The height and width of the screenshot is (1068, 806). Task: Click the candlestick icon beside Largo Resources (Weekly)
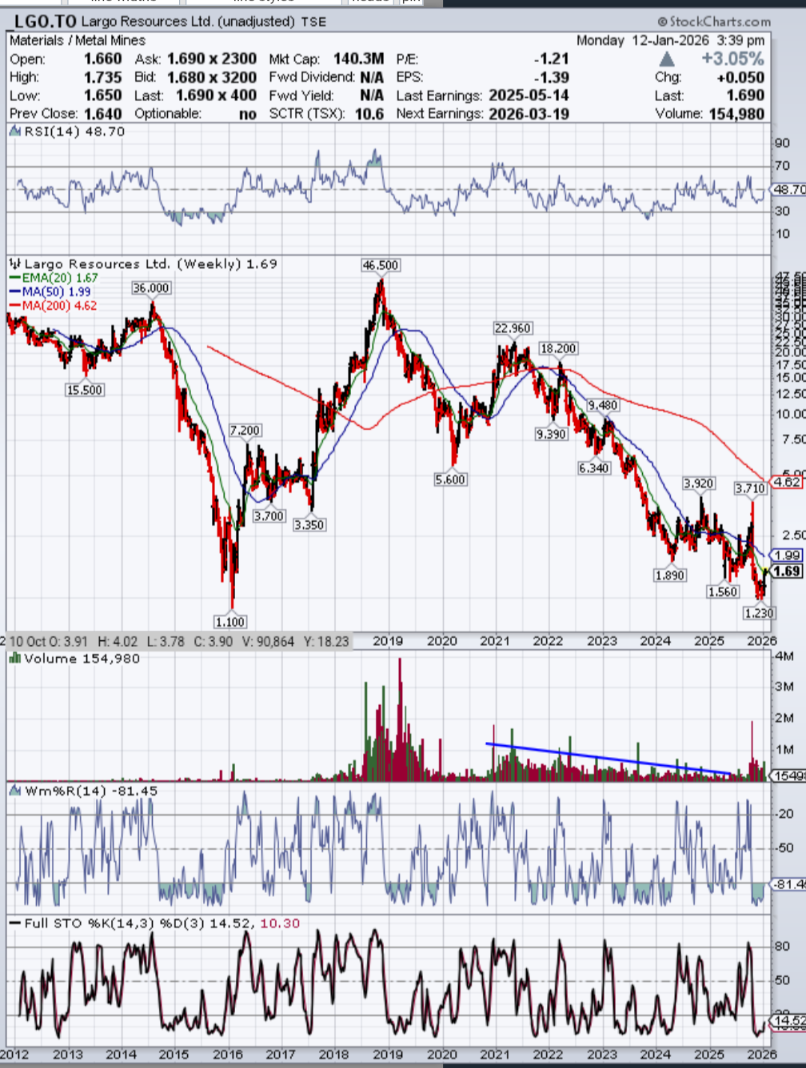coord(15,264)
